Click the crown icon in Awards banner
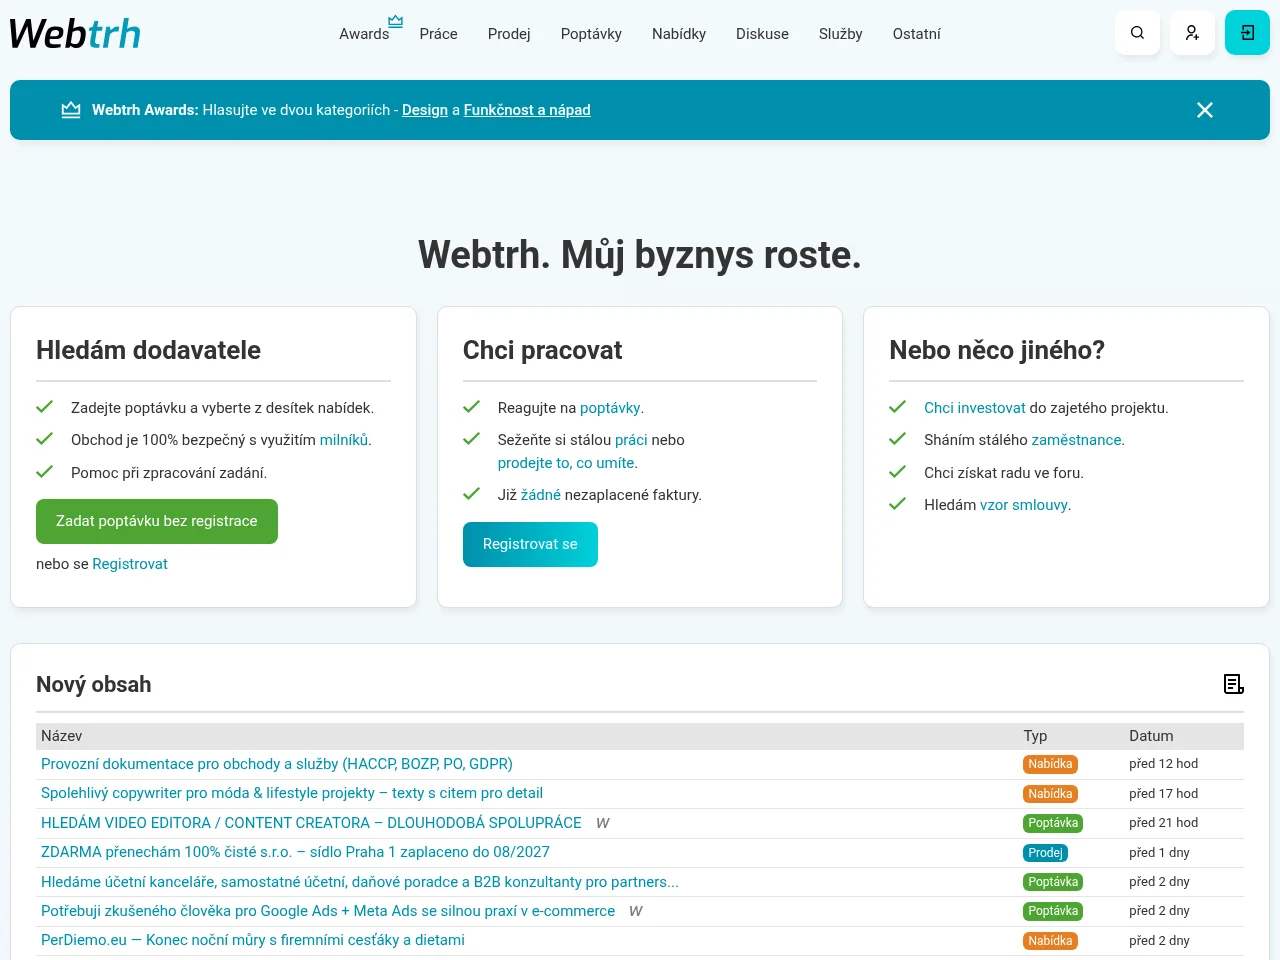 pos(71,110)
